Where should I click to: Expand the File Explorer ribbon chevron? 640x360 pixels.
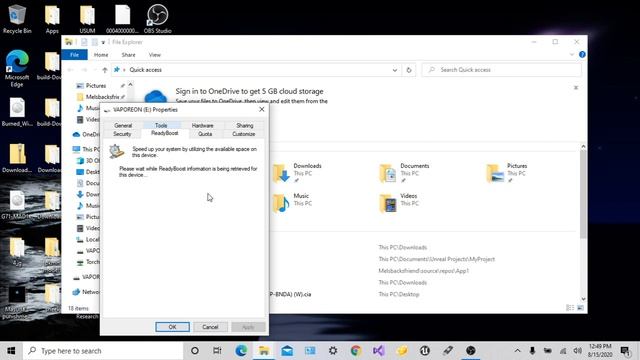(x=571, y=54)
